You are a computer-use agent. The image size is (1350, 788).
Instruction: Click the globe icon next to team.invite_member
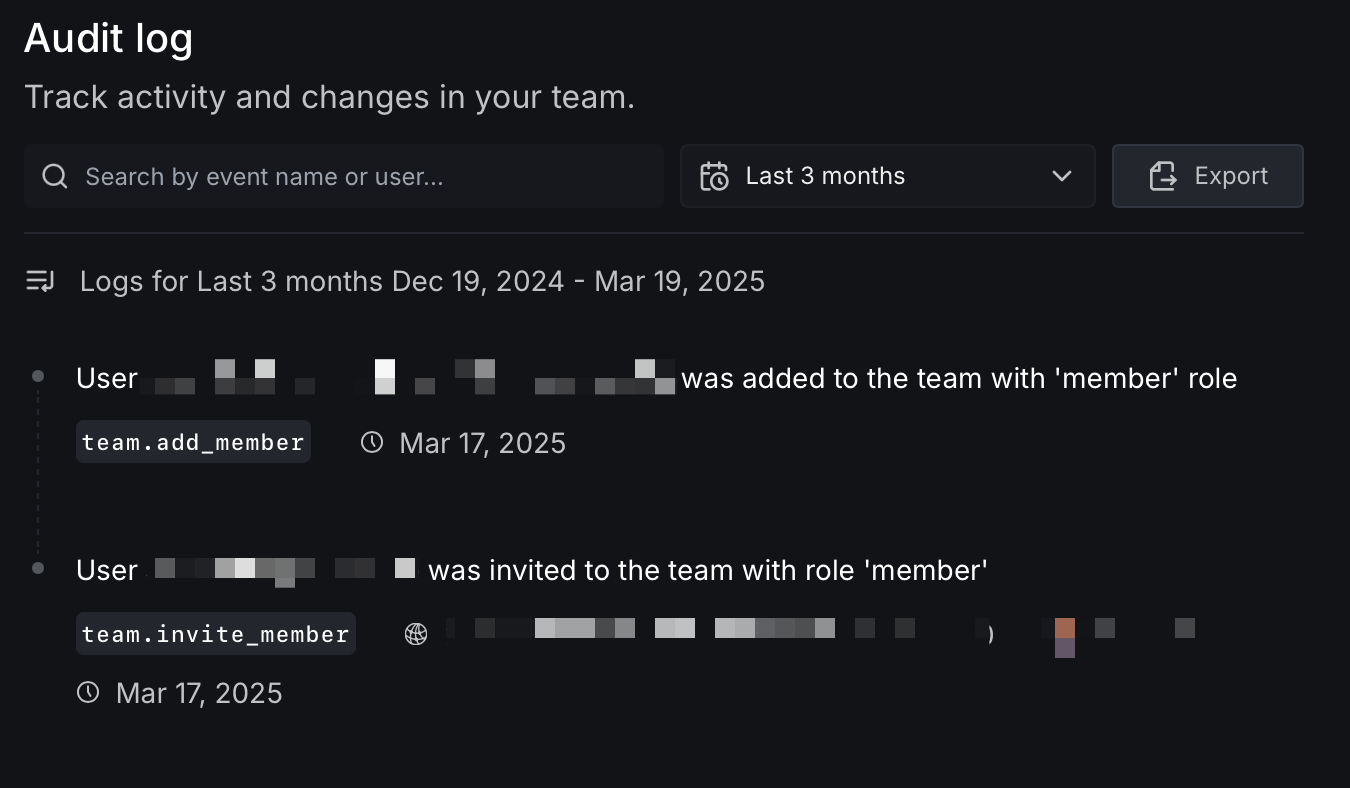coord(416,634)
